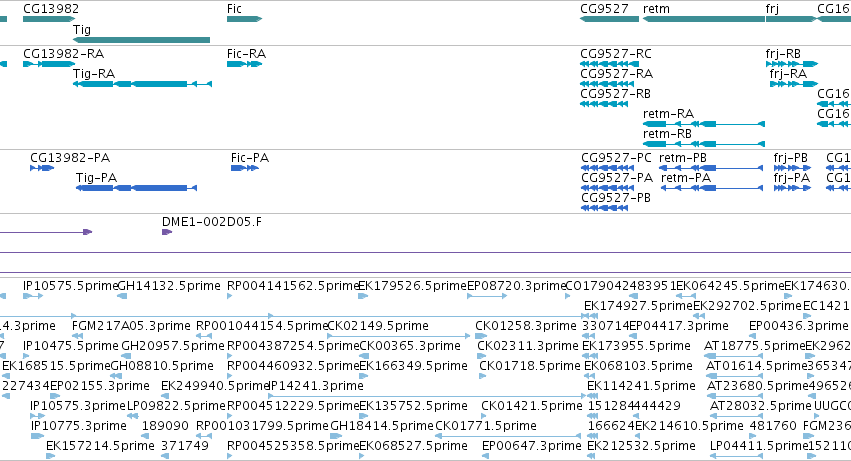Click the EK114241.5prime EST label
The width and height of the screenshot is (851, 461).
642,387
